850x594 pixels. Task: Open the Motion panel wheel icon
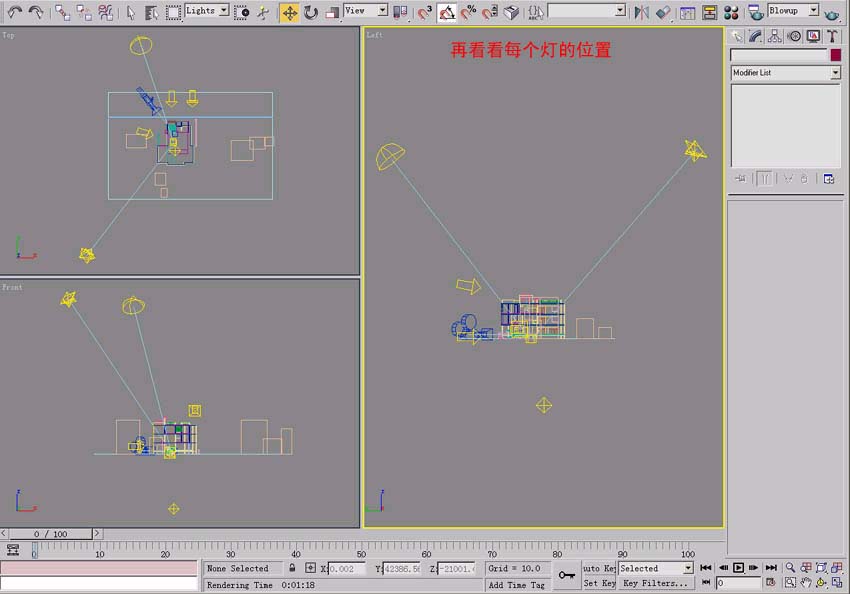(794, 36)
